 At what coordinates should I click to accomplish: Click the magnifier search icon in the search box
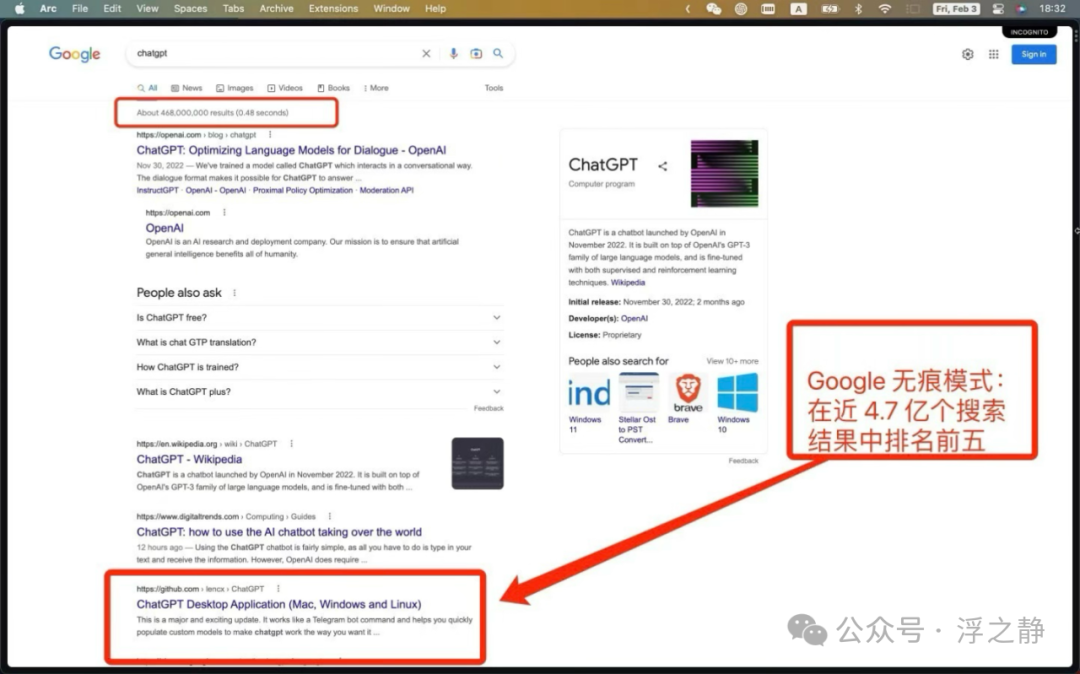498,54
